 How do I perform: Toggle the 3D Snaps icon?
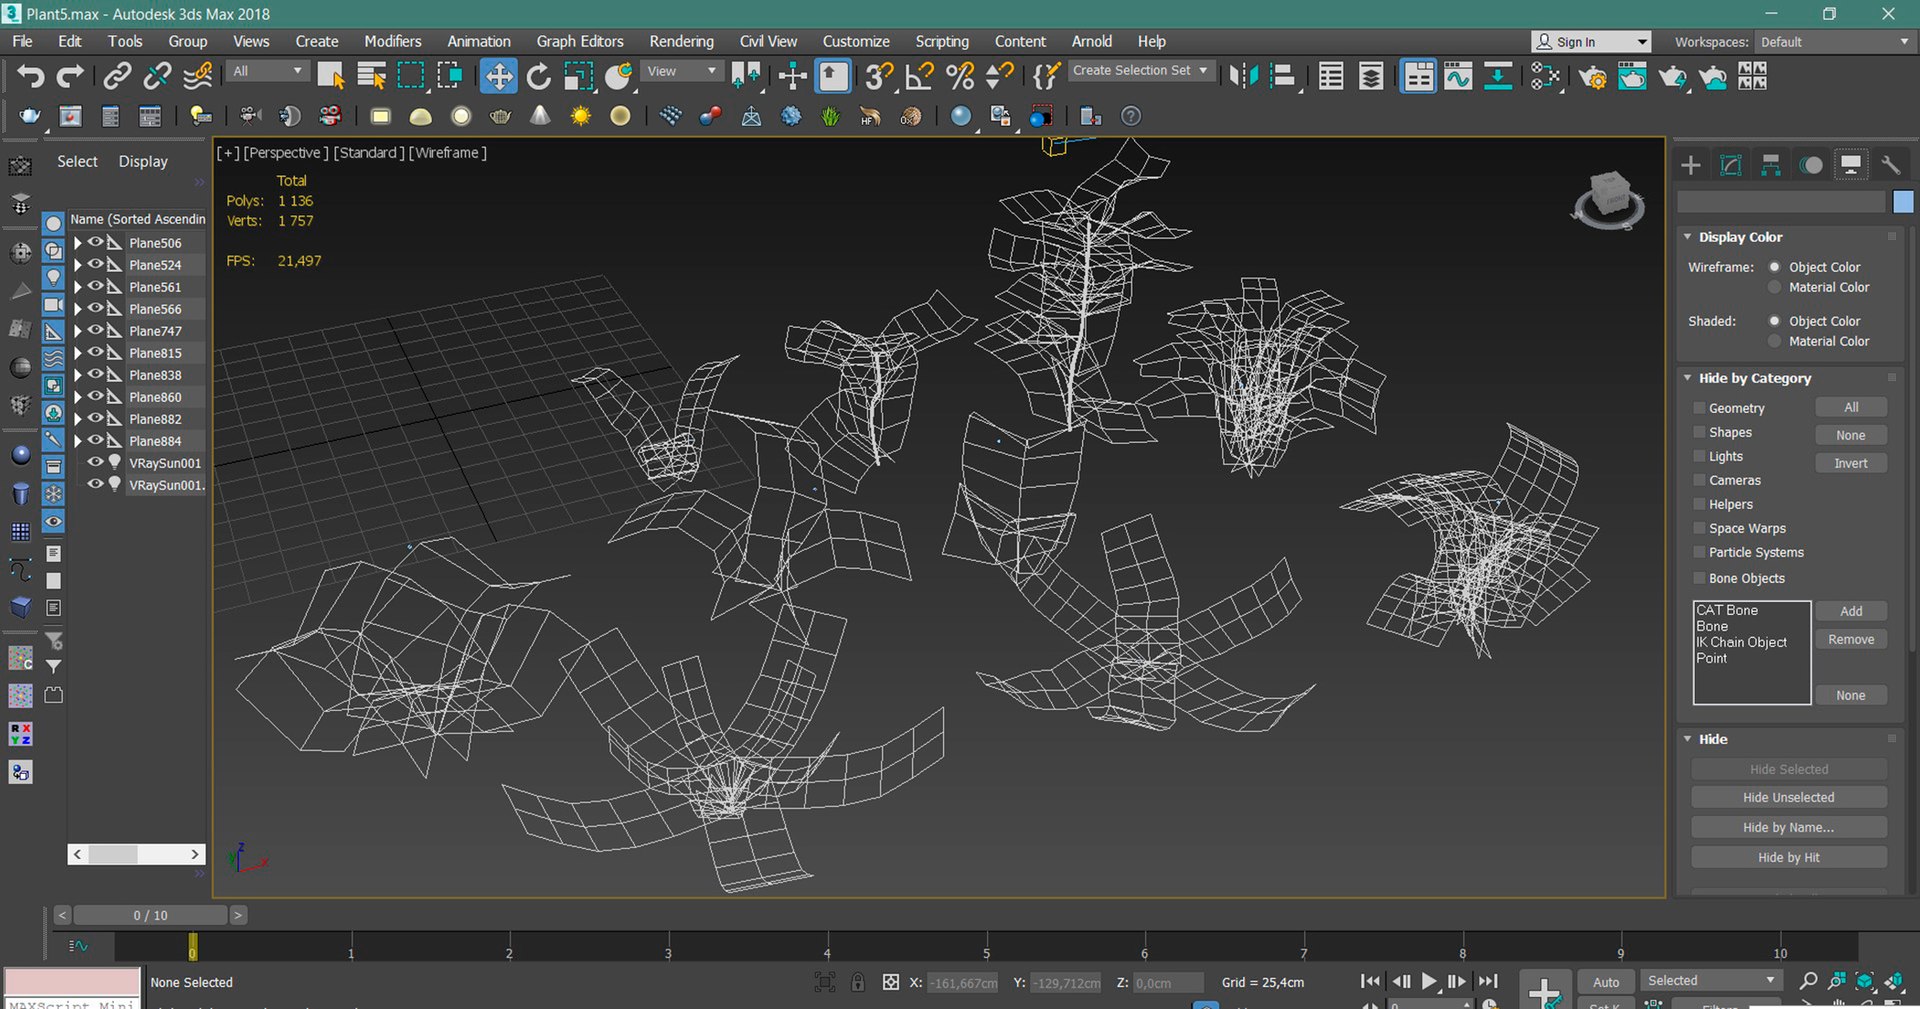tap(879, 76)
